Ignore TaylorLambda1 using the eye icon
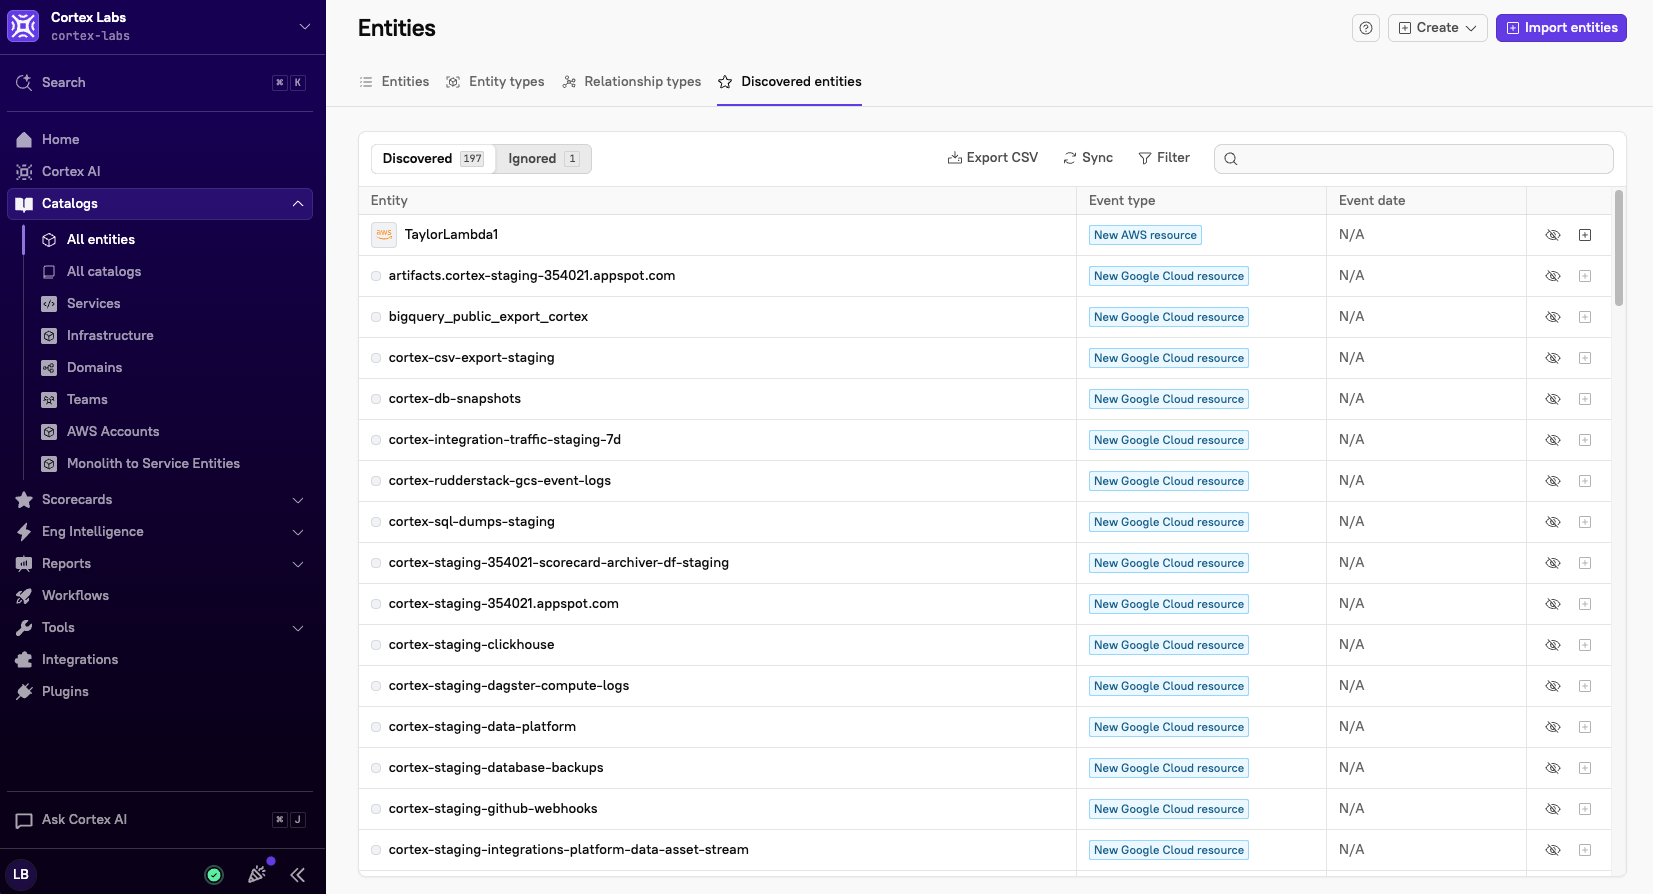This screenshot has height=894, width=1653. point(1553,235)
